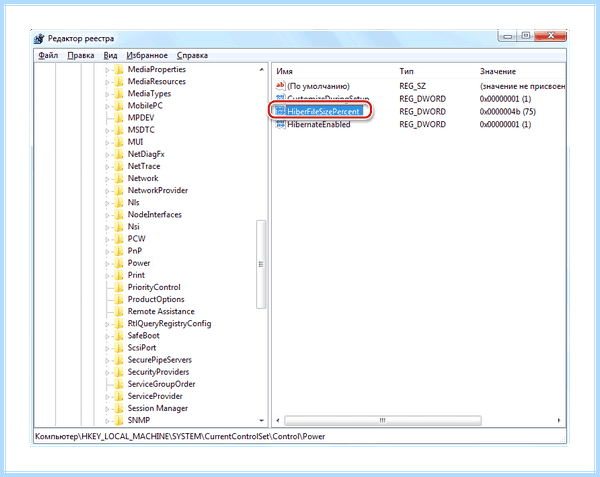Click the horizontal scrollbar thumb in values pane
Viewport: 600px width, 477px height.
coord(383,420)
